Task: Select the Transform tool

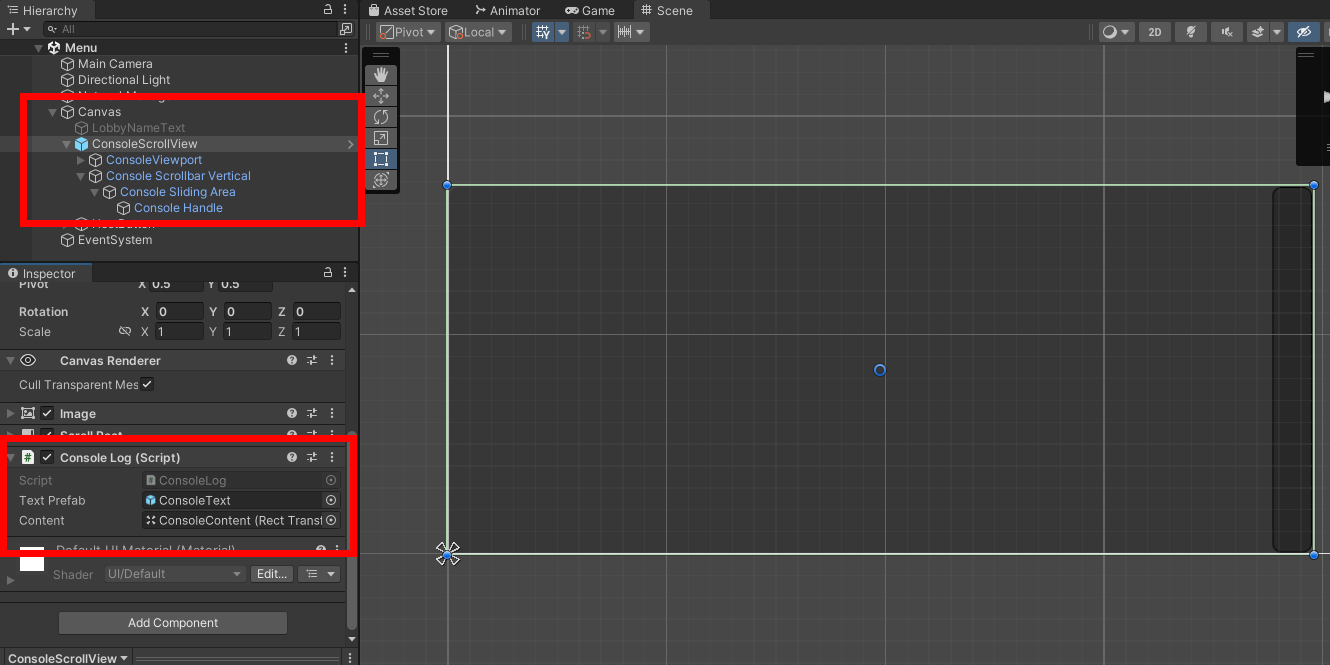Action: pos(380,180)
